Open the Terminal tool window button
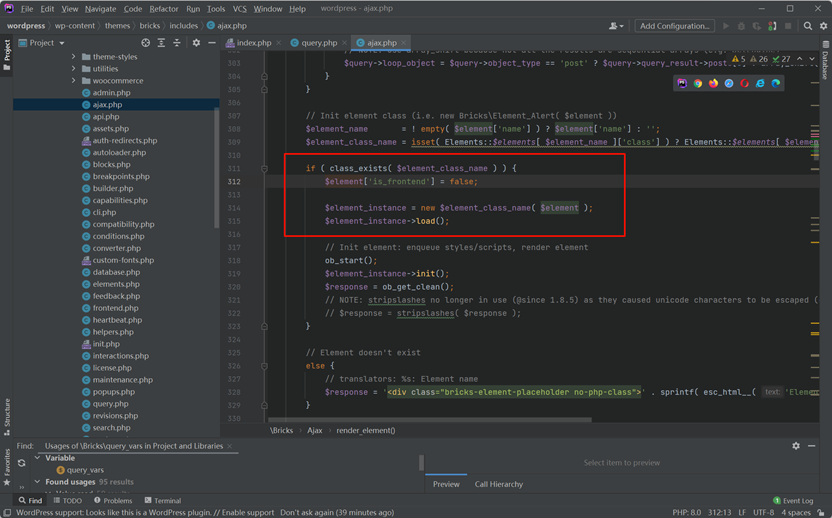 coord(163,500)
